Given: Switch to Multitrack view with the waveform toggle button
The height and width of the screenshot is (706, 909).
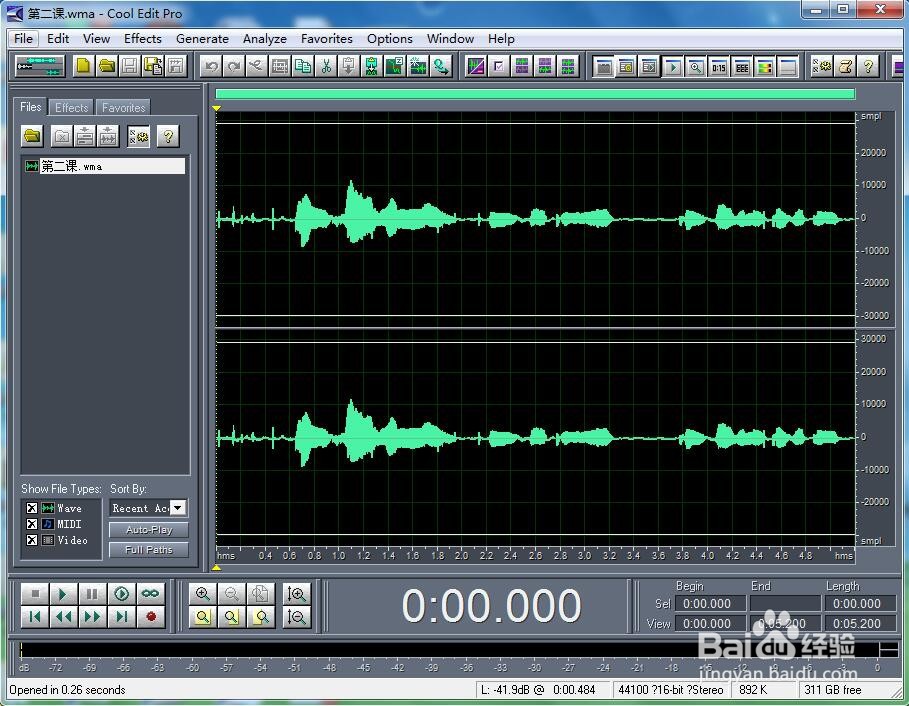Looking at the screenshot, I should click(x=39, y=66).
